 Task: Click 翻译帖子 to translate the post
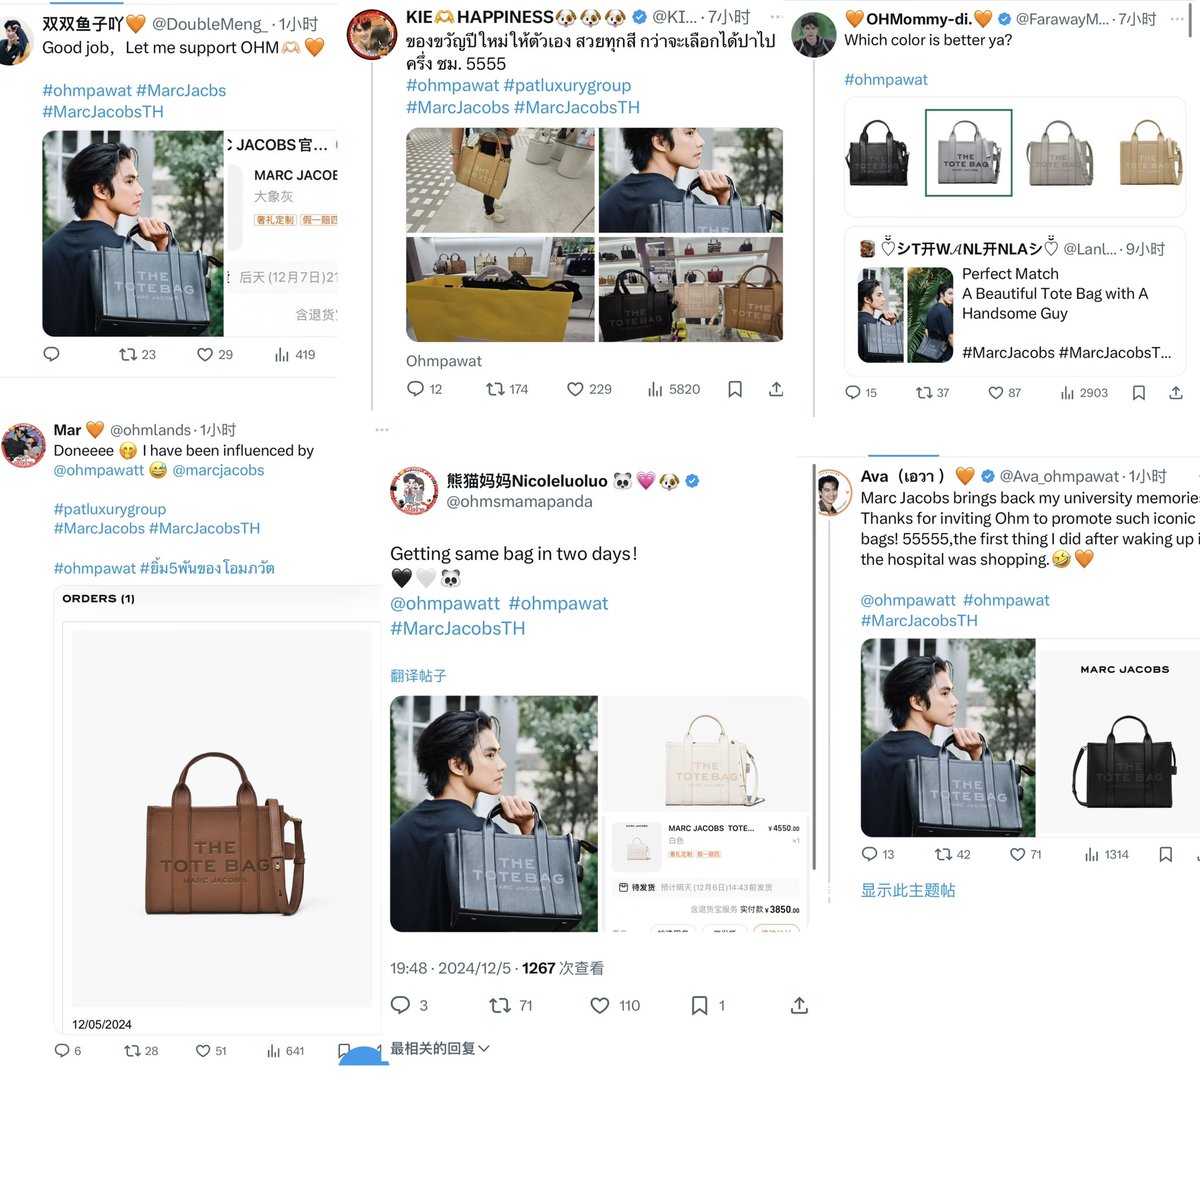418,676
